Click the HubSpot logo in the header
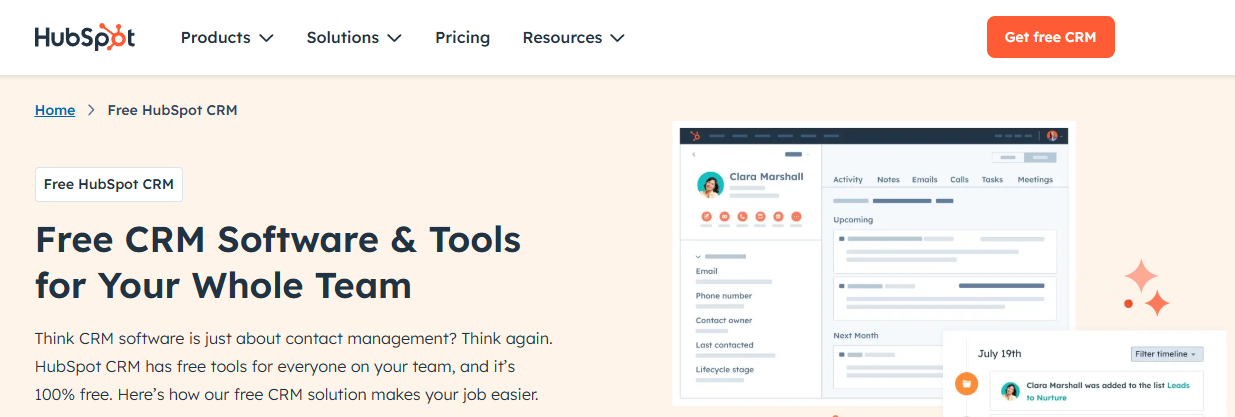Image resolution: width=1235 pixels, height=417 pixels. tap(84, 37)
